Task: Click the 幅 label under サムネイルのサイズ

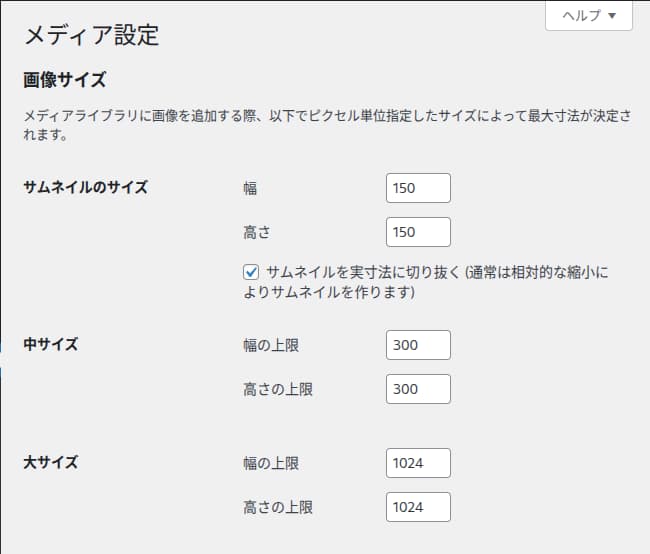Action: 250,188
